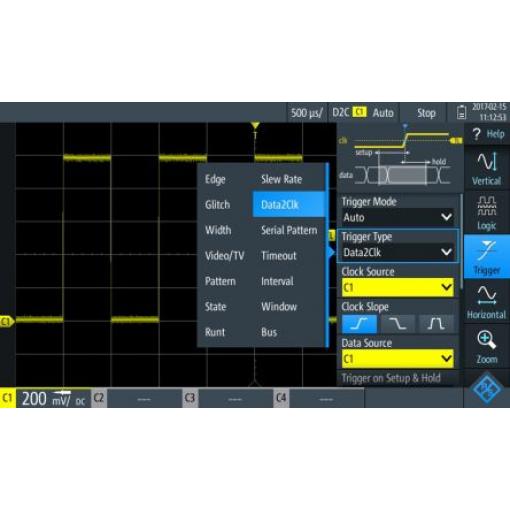Choose Window trigger type

coord(279,307)
